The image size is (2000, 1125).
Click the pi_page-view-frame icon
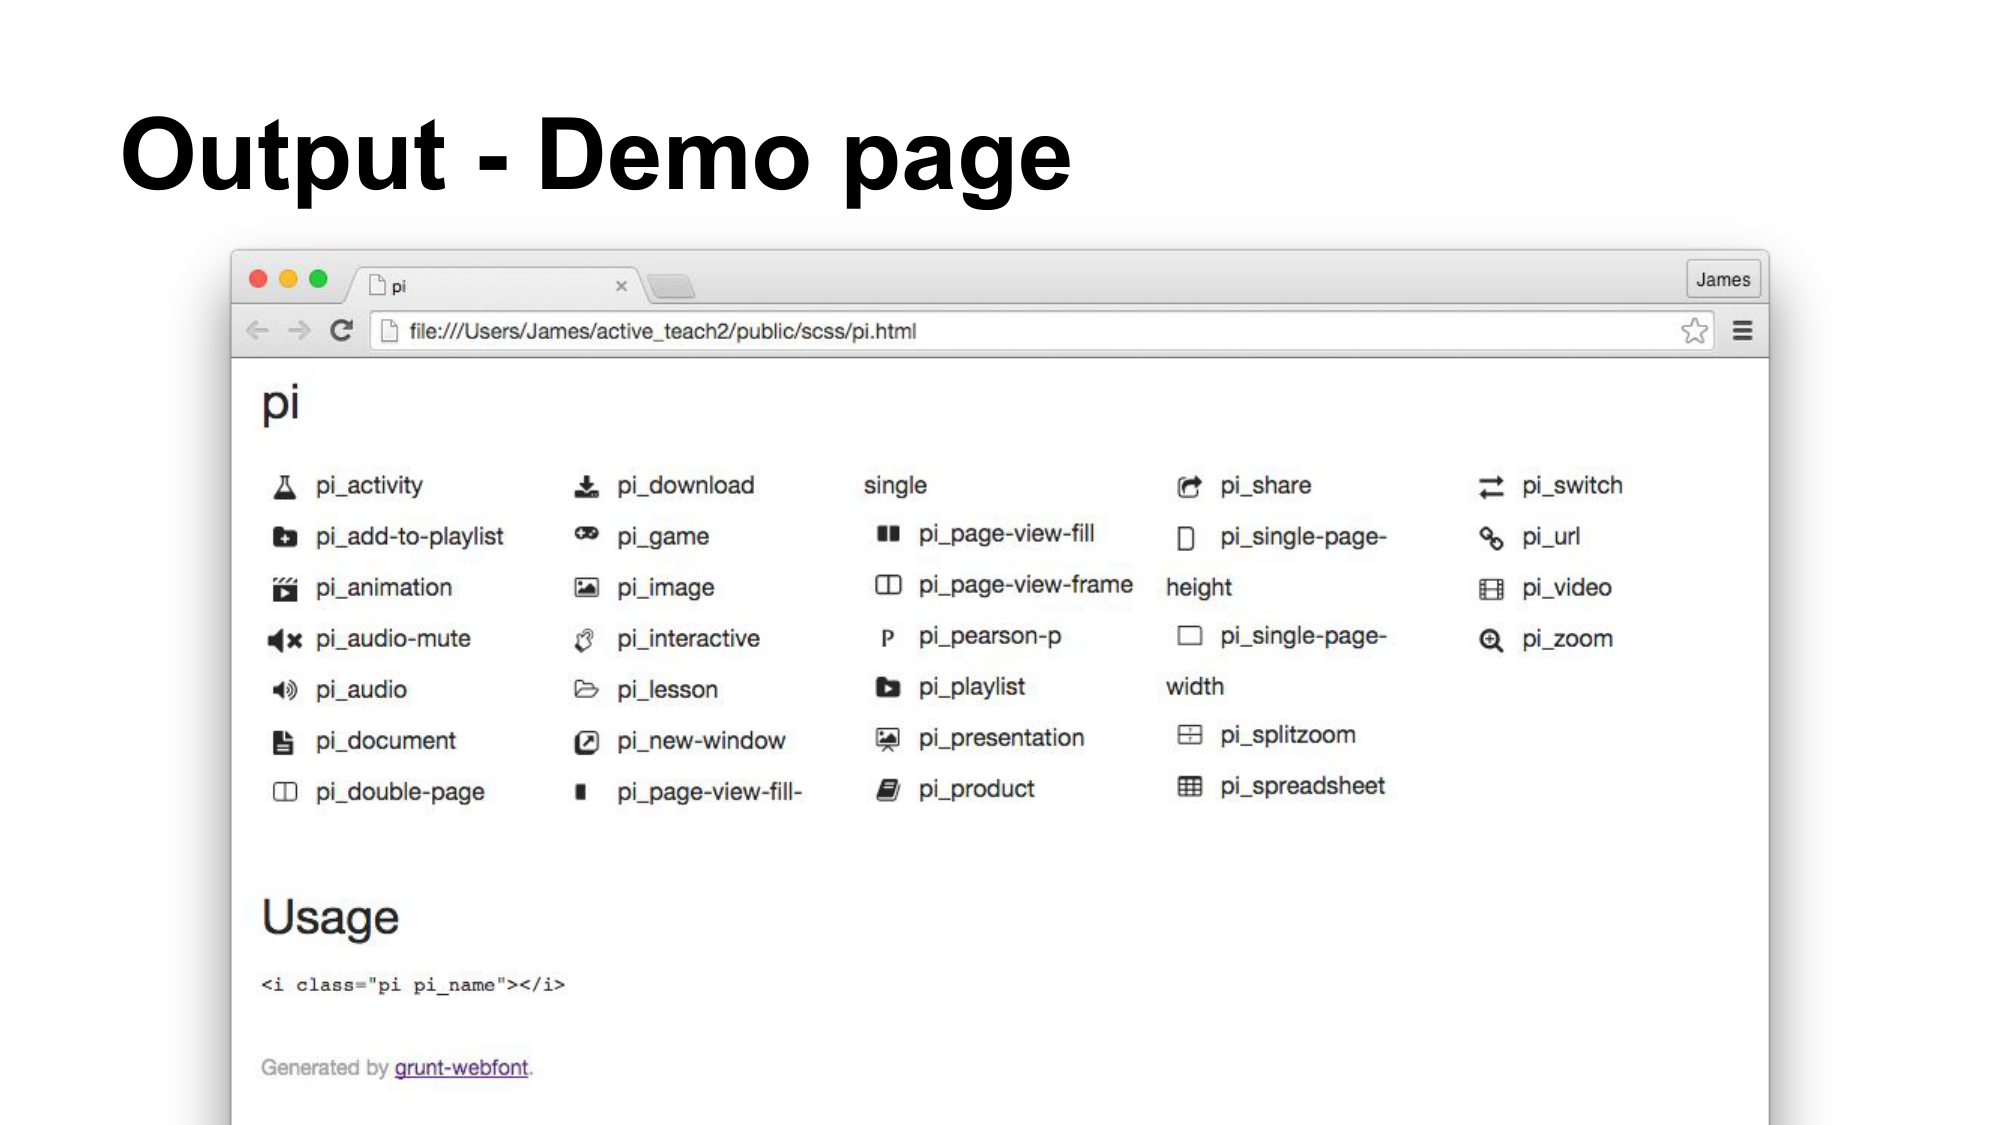[x=888, y=585]
